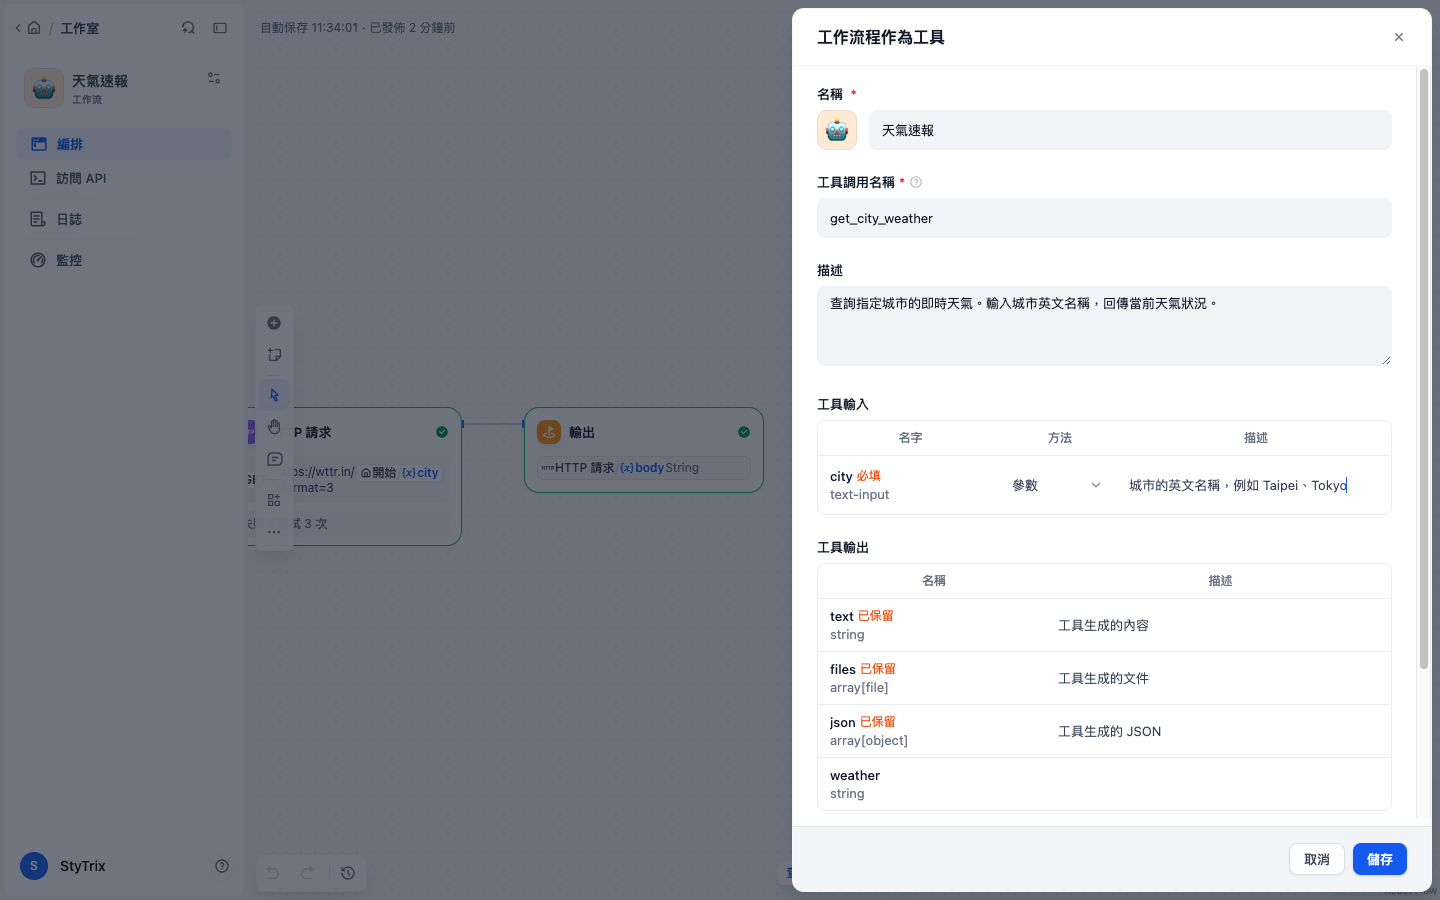Click the 儲存 button

(1379, 859)
